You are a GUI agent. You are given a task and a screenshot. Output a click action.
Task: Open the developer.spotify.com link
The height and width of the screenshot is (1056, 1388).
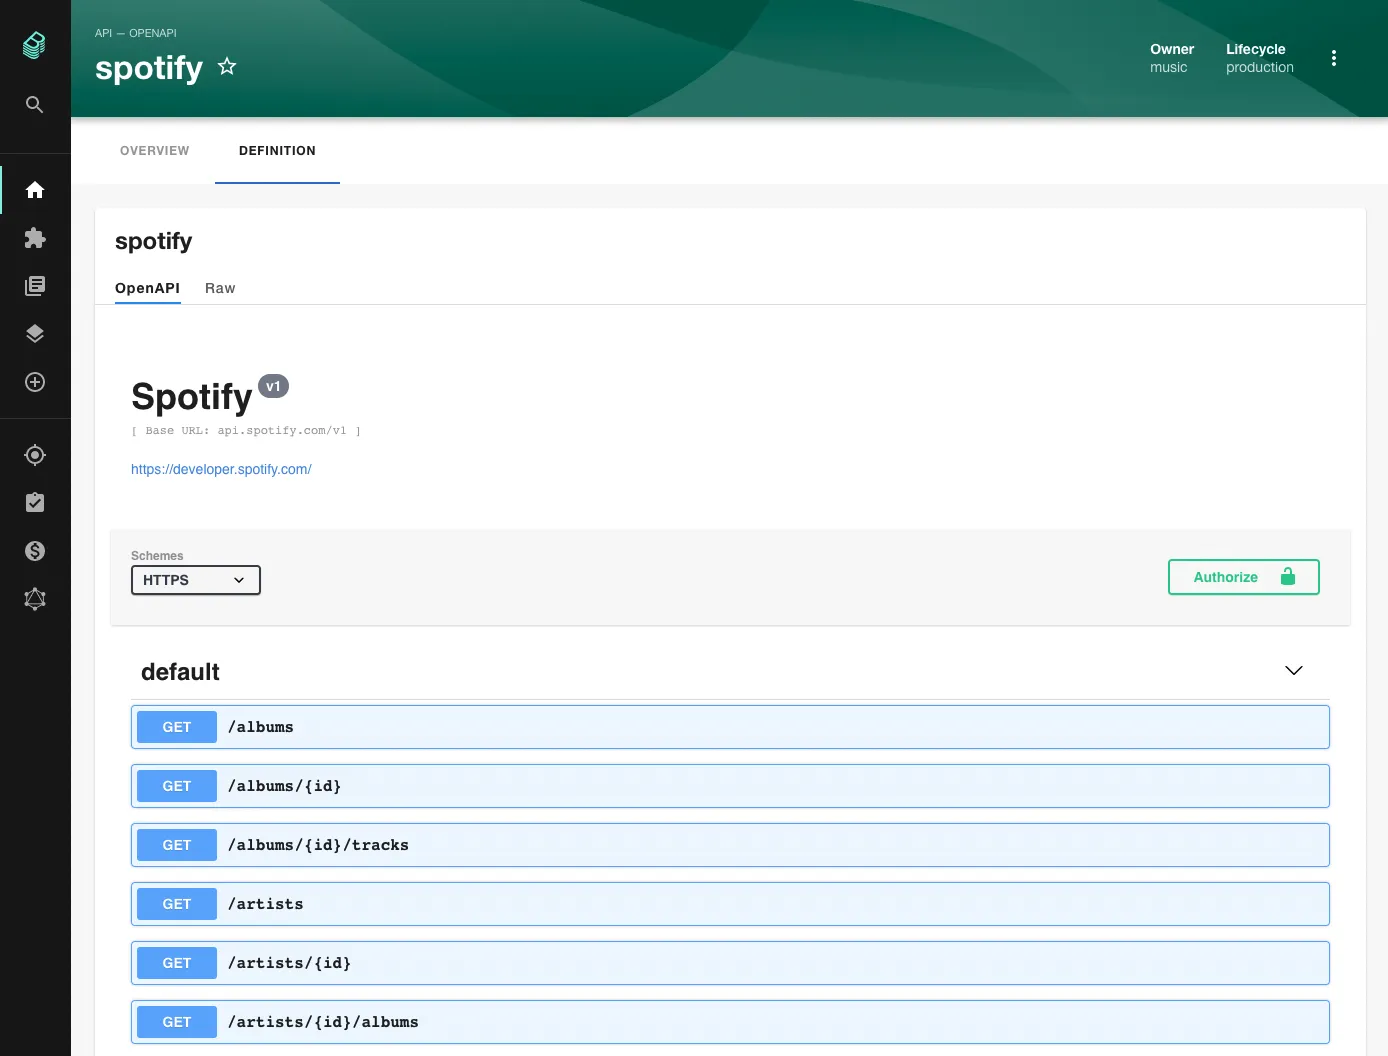(x=221, y=469)
